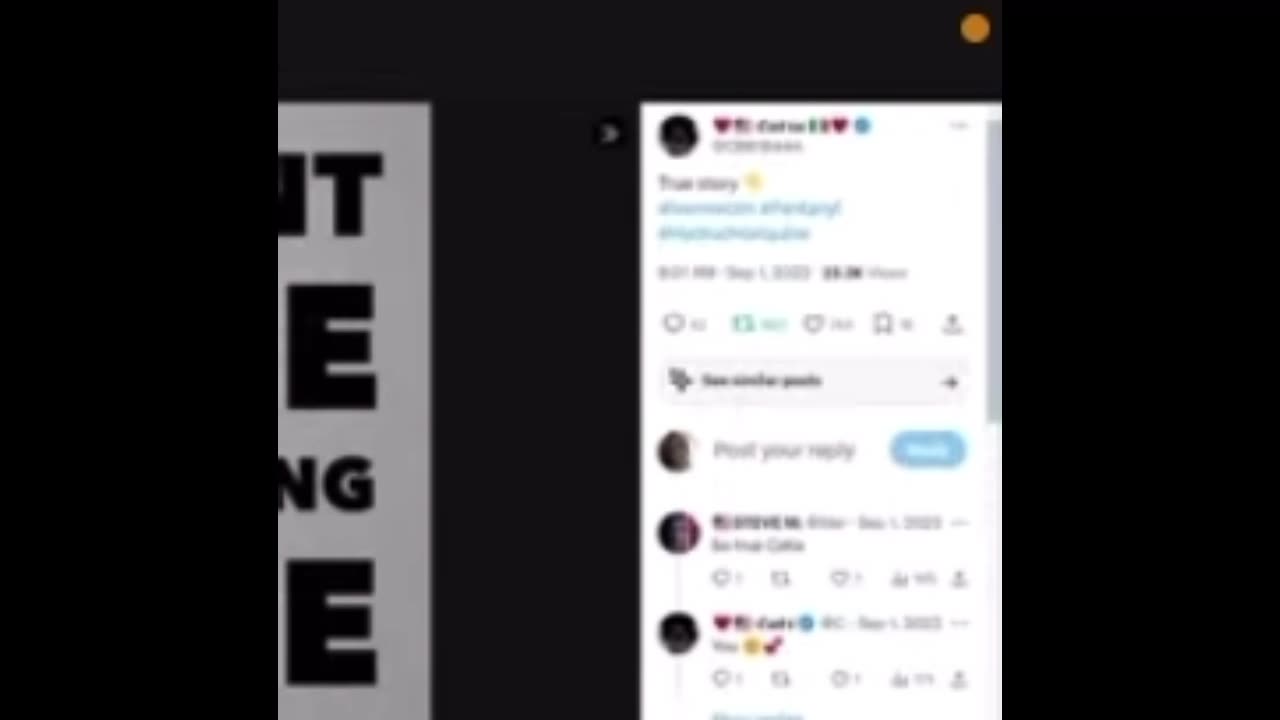Click the share icon on the main post
This screenshot has height=720, width=1280.
(952, 323)
